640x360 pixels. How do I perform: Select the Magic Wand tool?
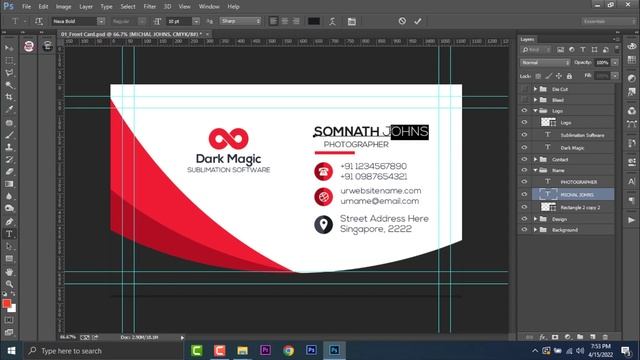point(9,85)
